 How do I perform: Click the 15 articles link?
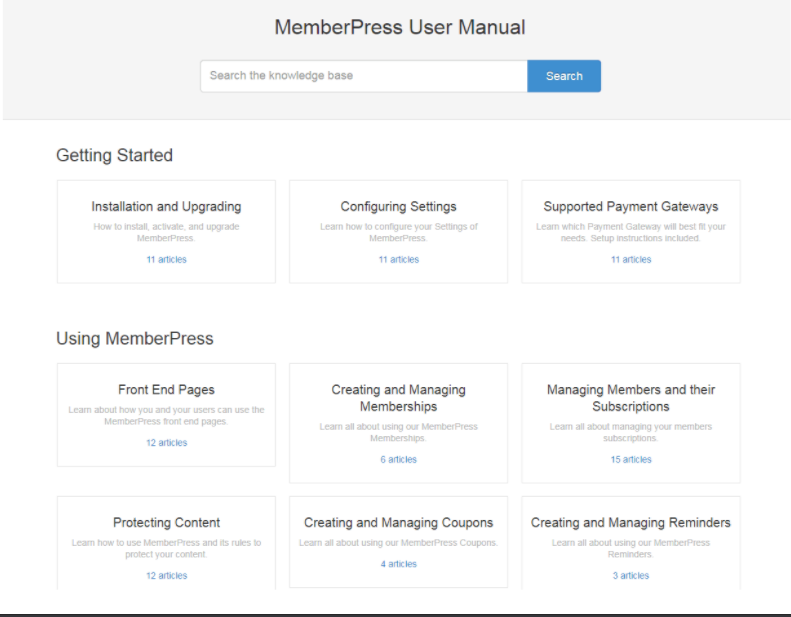coord(631,459)
